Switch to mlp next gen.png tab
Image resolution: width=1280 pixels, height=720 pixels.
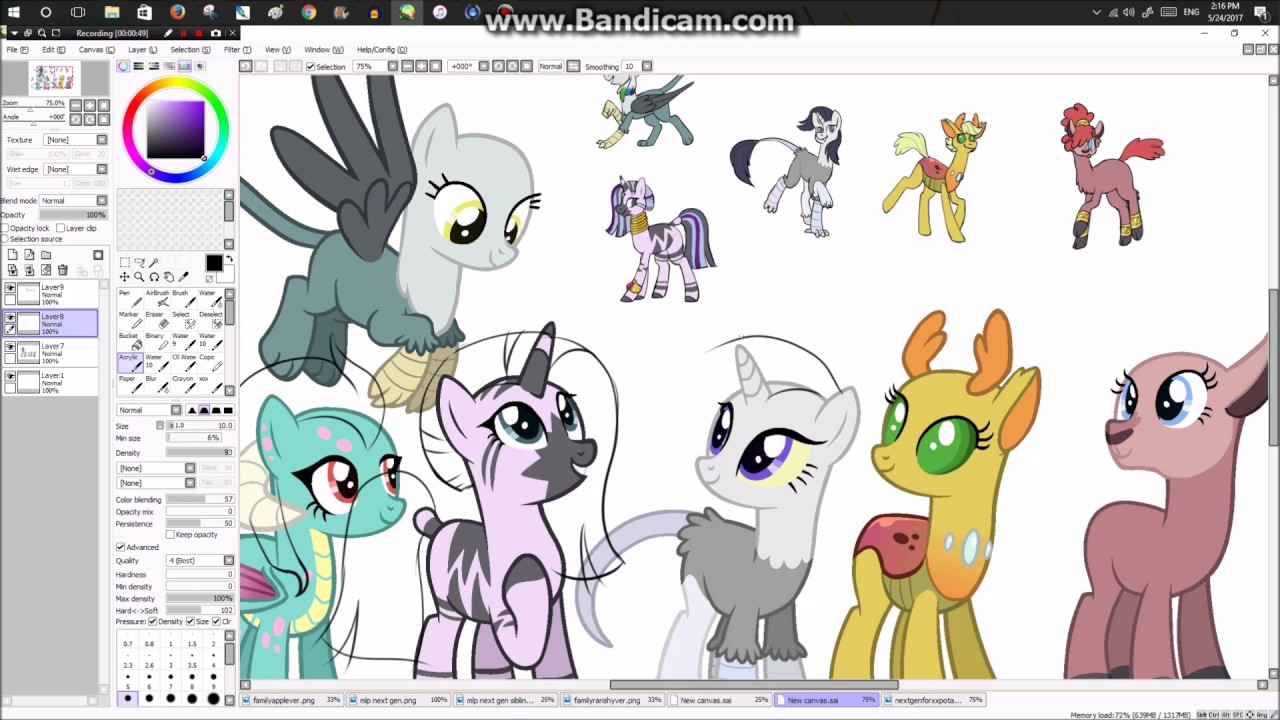[398, 700]
